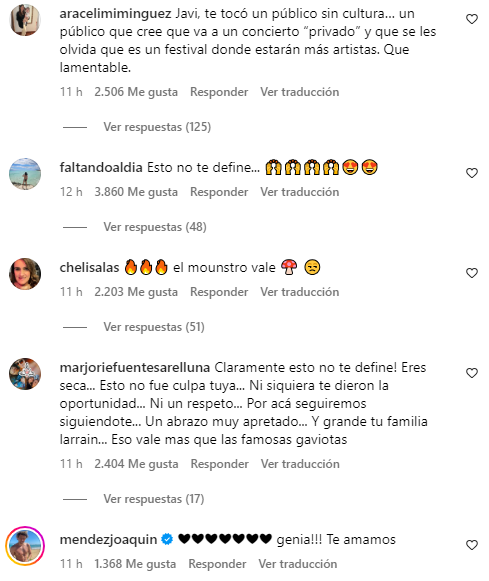Open the chelisalas username link
489x581 pixels.
pos(89,268)
